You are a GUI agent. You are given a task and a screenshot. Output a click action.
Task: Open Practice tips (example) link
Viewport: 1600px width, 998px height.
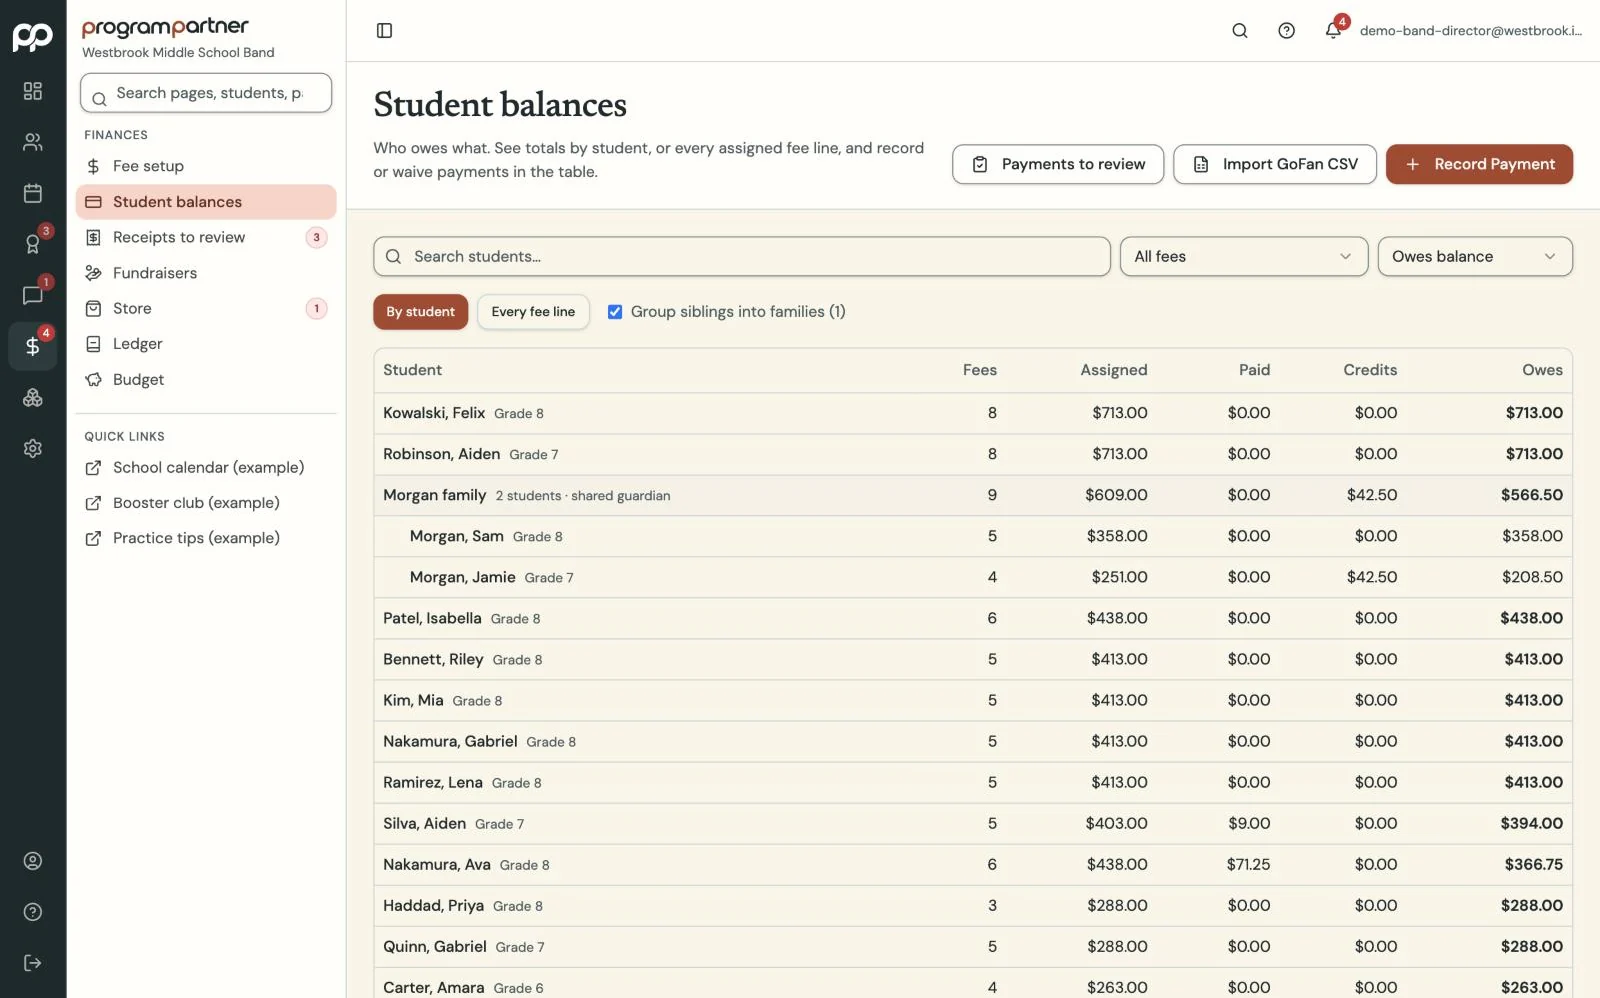click(206, 538)
